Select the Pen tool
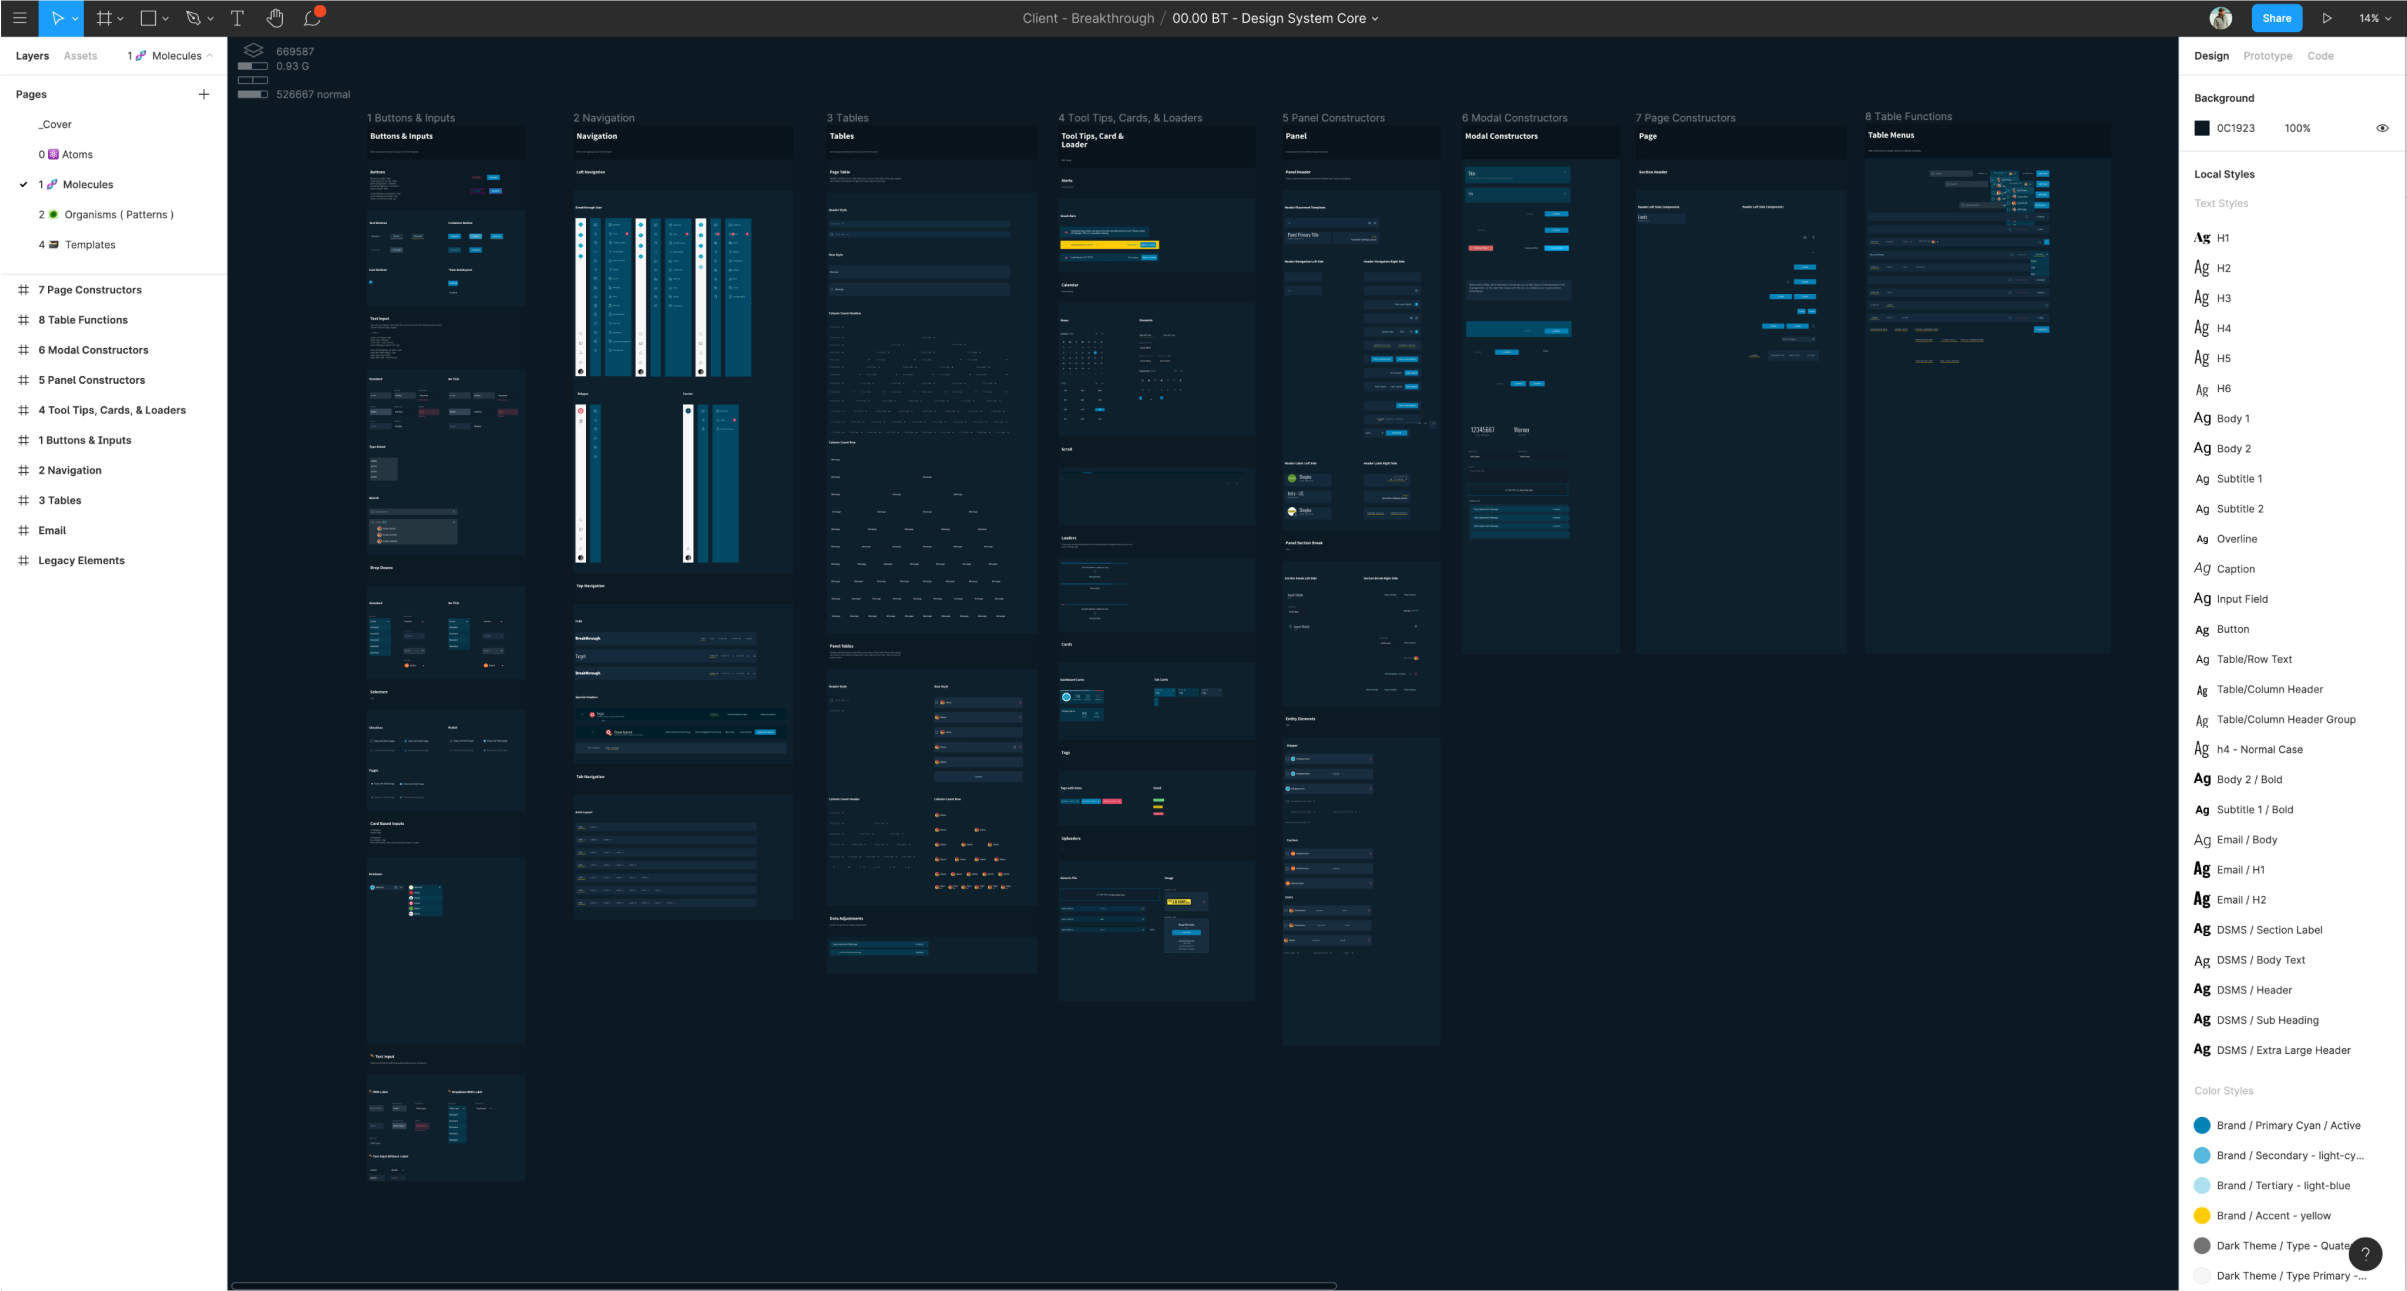 pyautogui.click(x=193, y=18)
